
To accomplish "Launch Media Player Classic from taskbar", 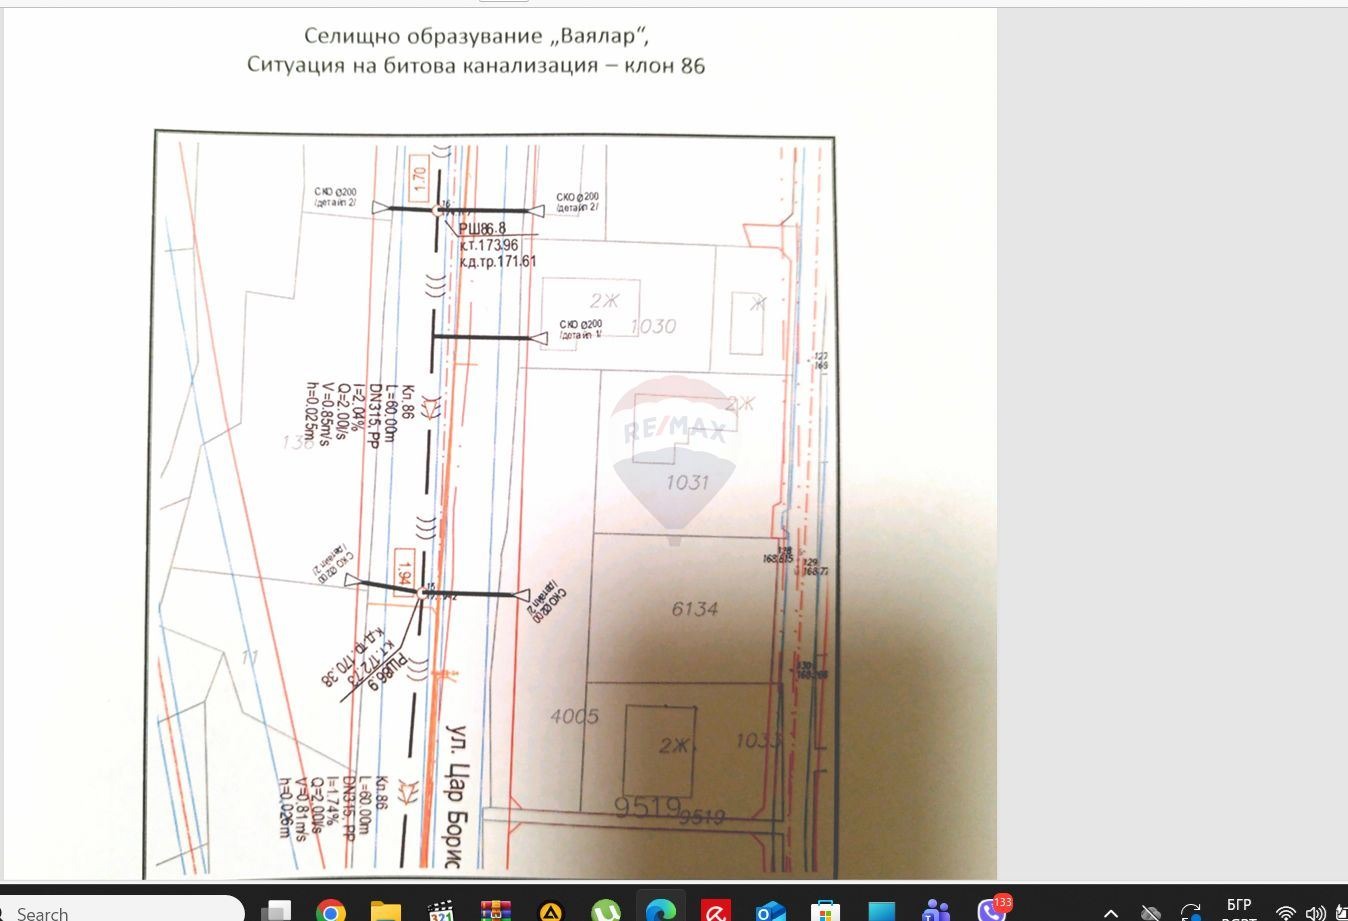I will tap(441, 911).
